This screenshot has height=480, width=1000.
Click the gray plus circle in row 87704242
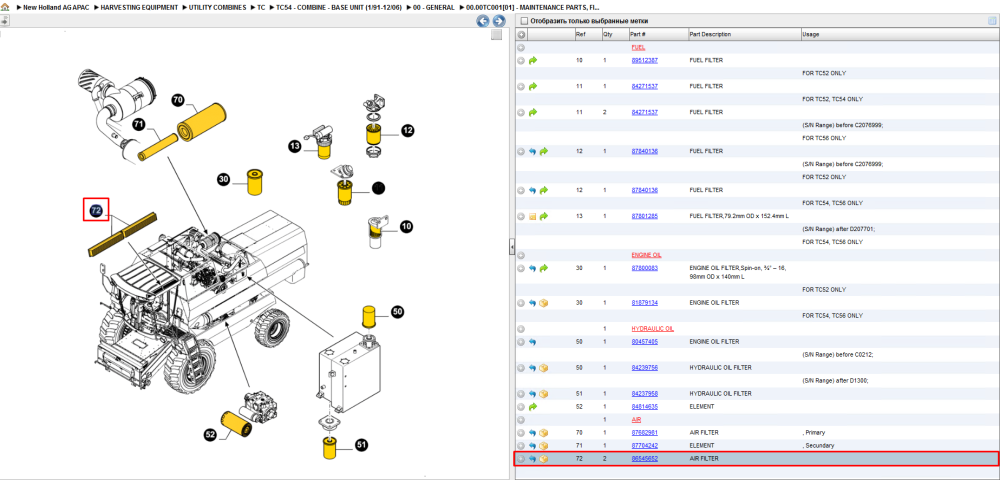click(521, 446)
